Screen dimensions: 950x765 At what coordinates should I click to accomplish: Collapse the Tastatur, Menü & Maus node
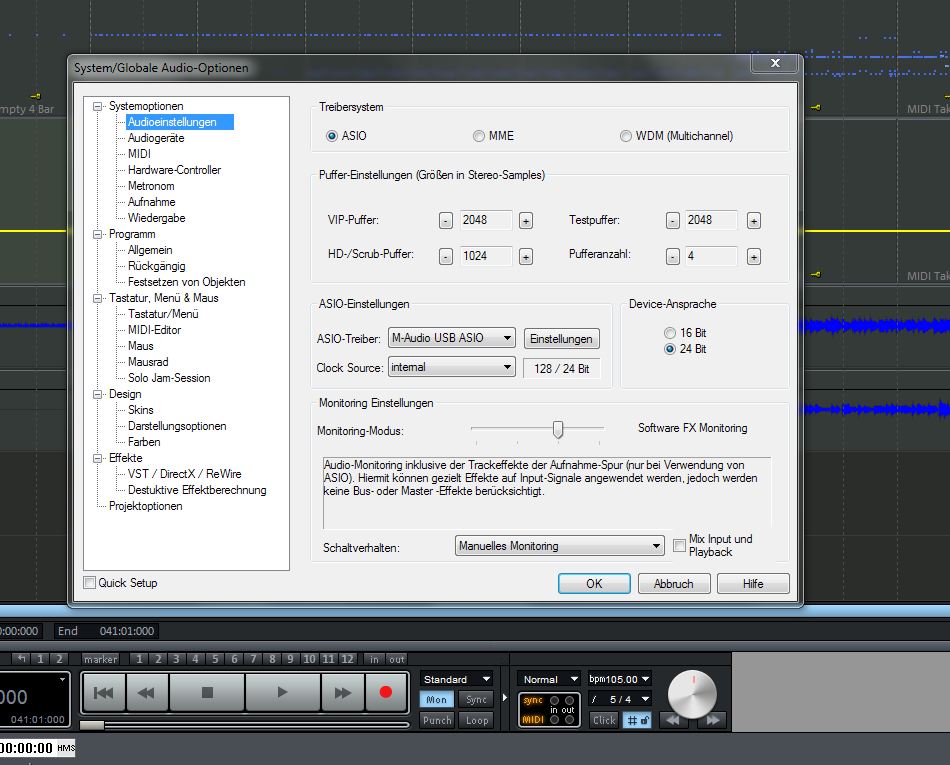coord(97,298)
